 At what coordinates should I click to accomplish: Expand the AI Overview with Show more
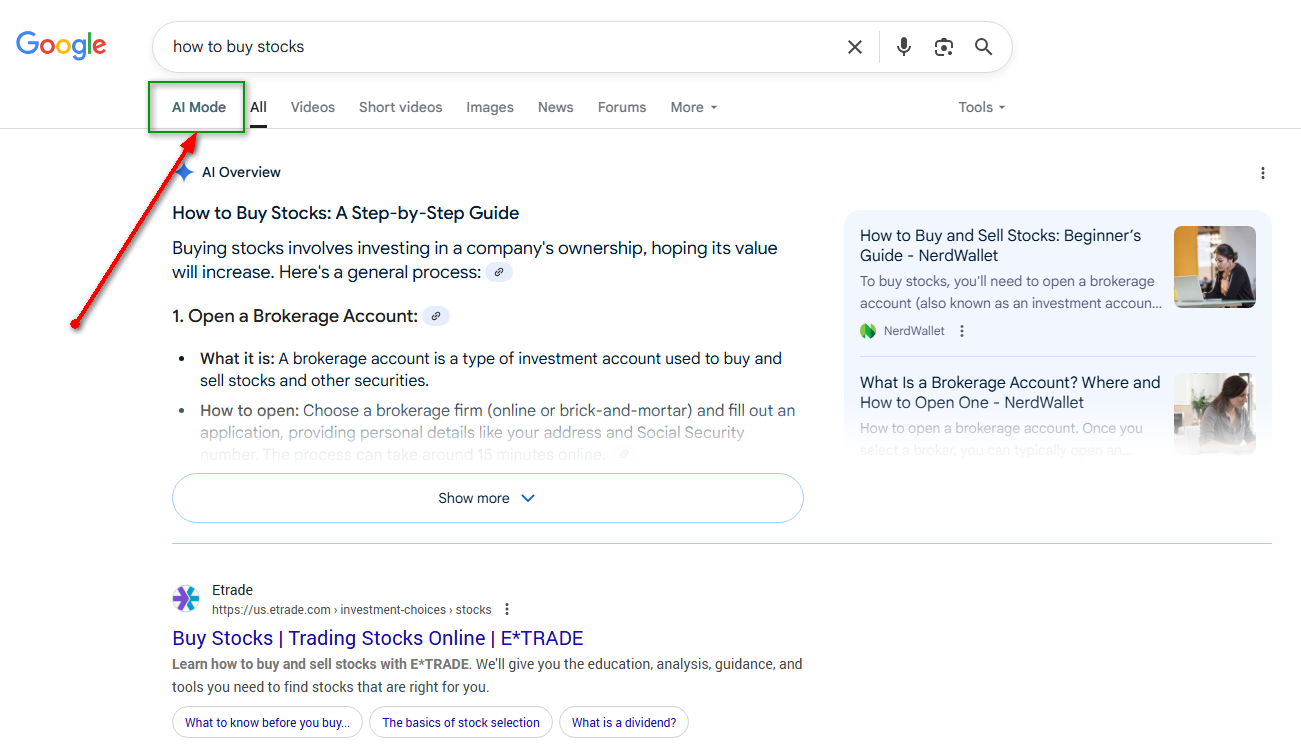pos(488,498)
